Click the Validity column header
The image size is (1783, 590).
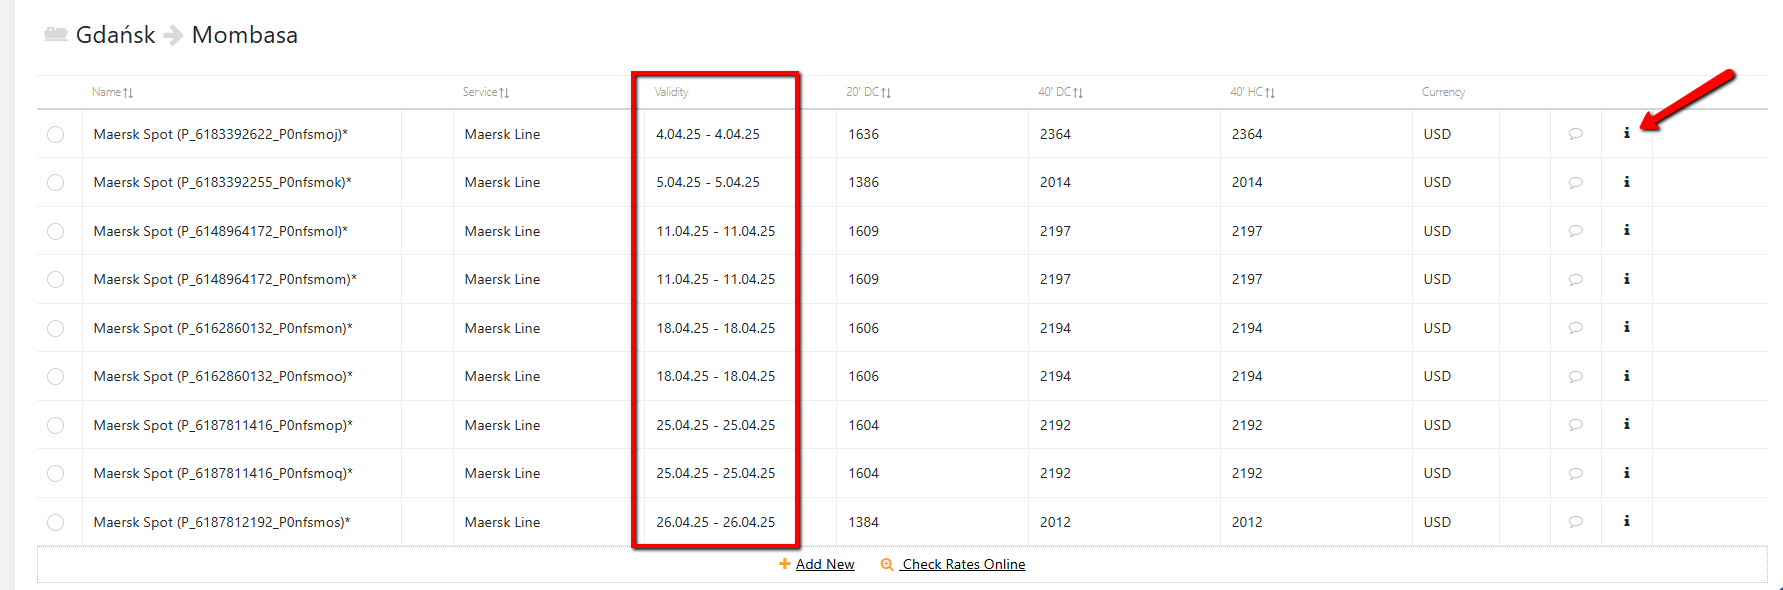coord(671,92)
